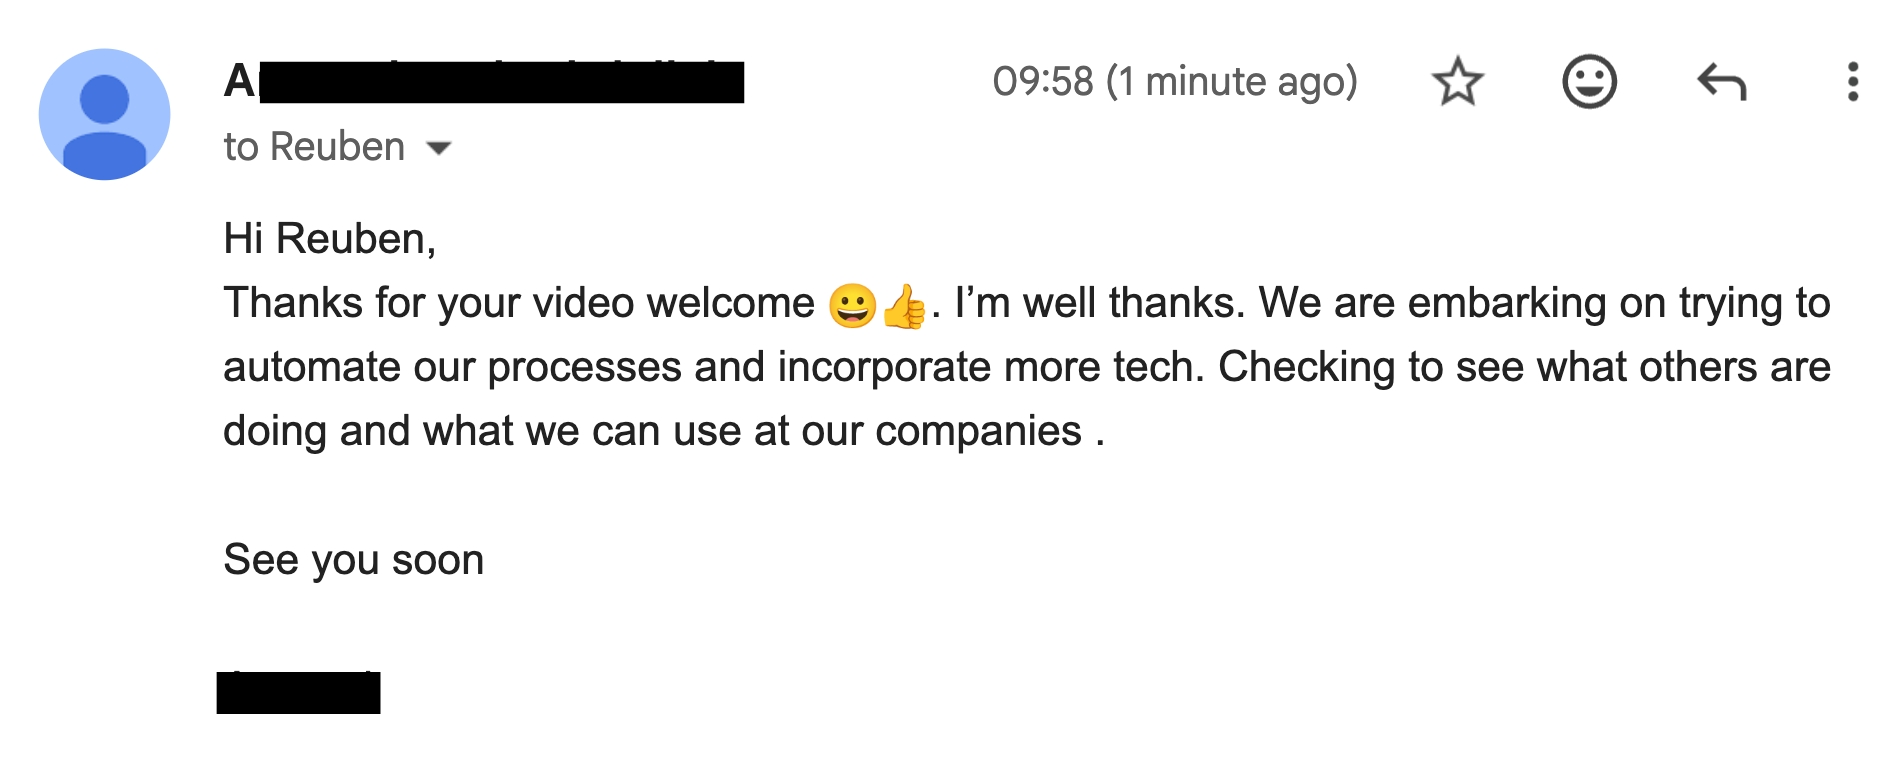
Task: Click the word 'companies' in the body
Action: click(978, 431)
